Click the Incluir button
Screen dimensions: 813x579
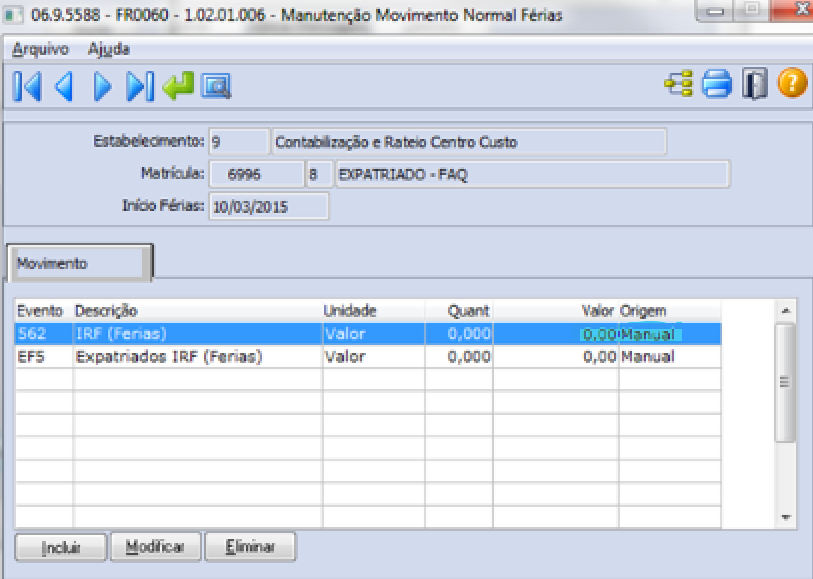coord(61,547)
